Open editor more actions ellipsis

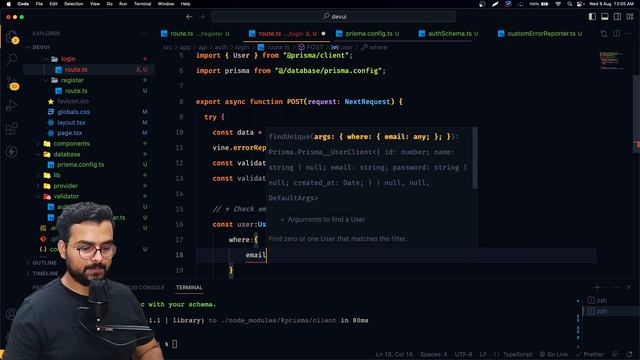[629, 33]
